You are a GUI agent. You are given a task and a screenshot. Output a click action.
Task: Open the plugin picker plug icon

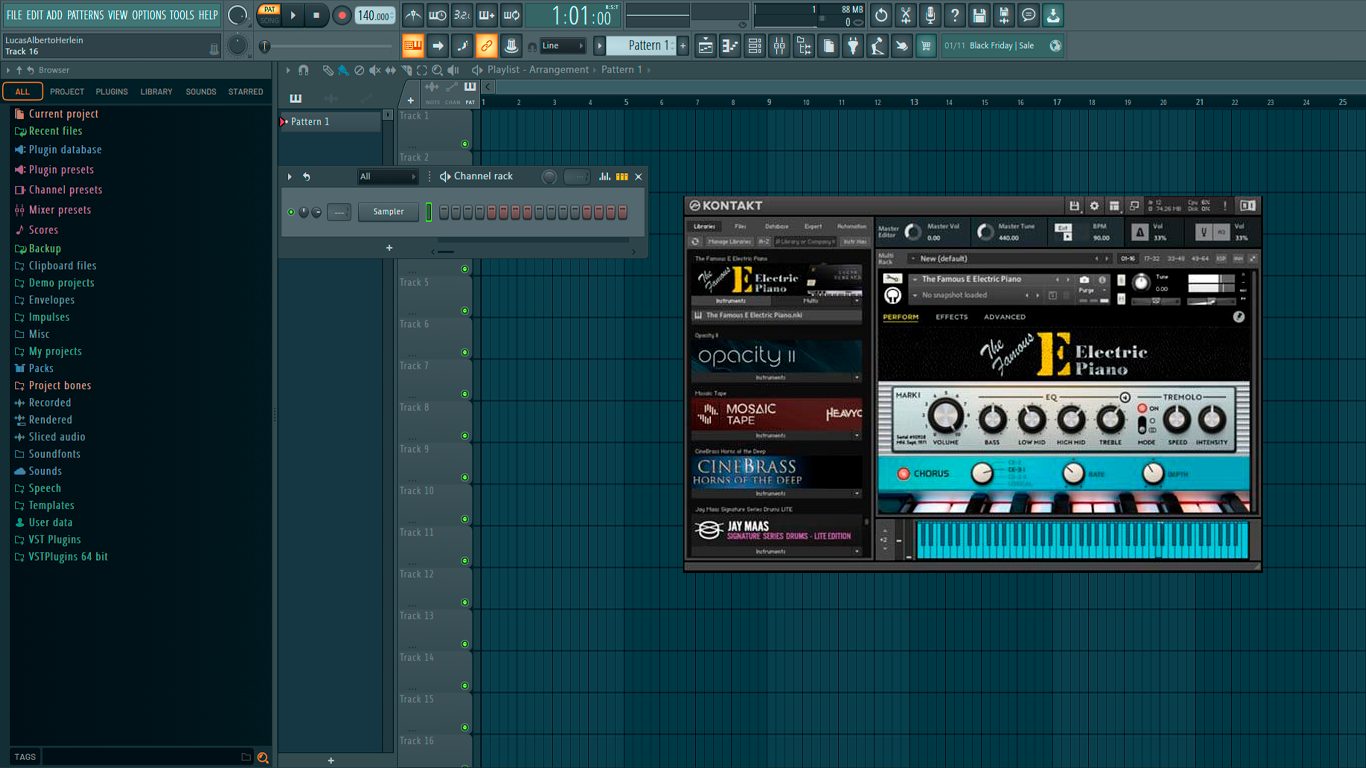tap(853, 46)
